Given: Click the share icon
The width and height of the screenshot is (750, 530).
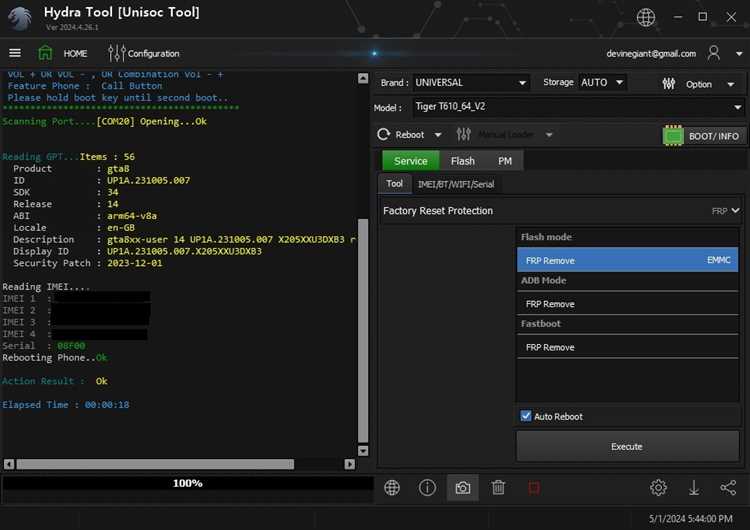Looking at the screenshot, I should point(728,488).
